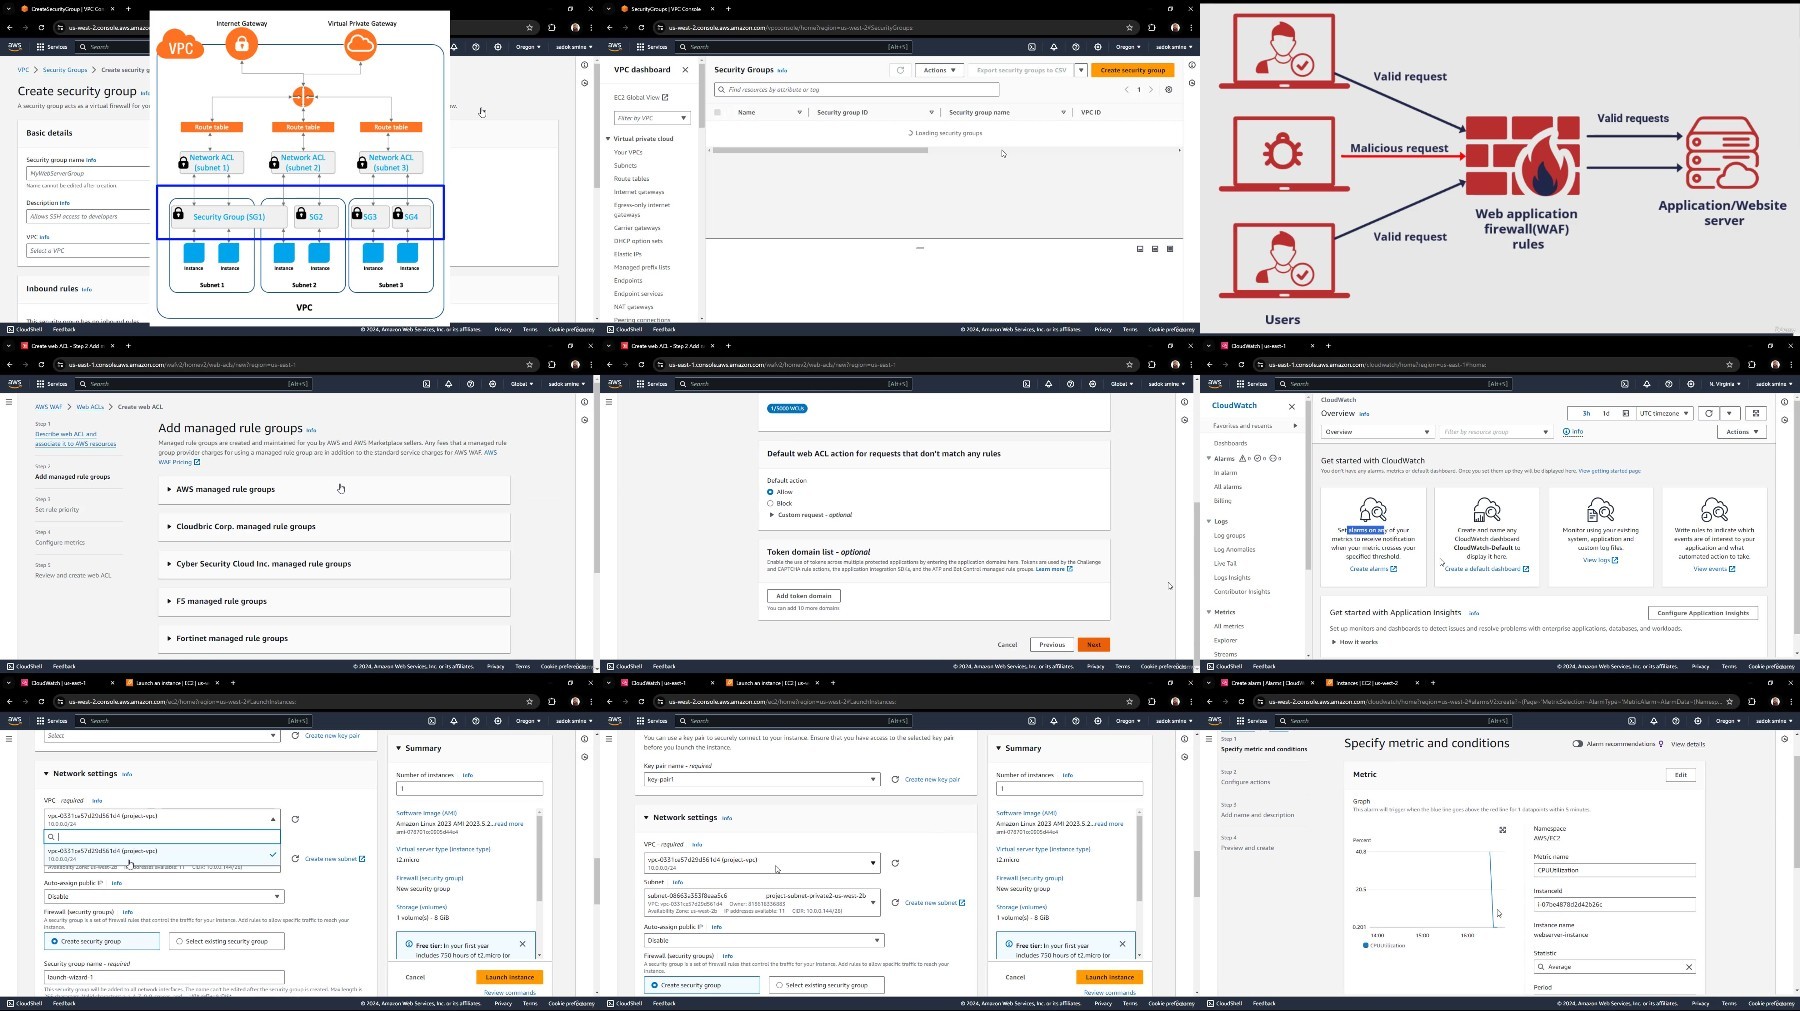Open CloudShell icon in N. Virginia console header
The width and height of the screenshot is (1800, 1011).
(x=1627, y=384)
